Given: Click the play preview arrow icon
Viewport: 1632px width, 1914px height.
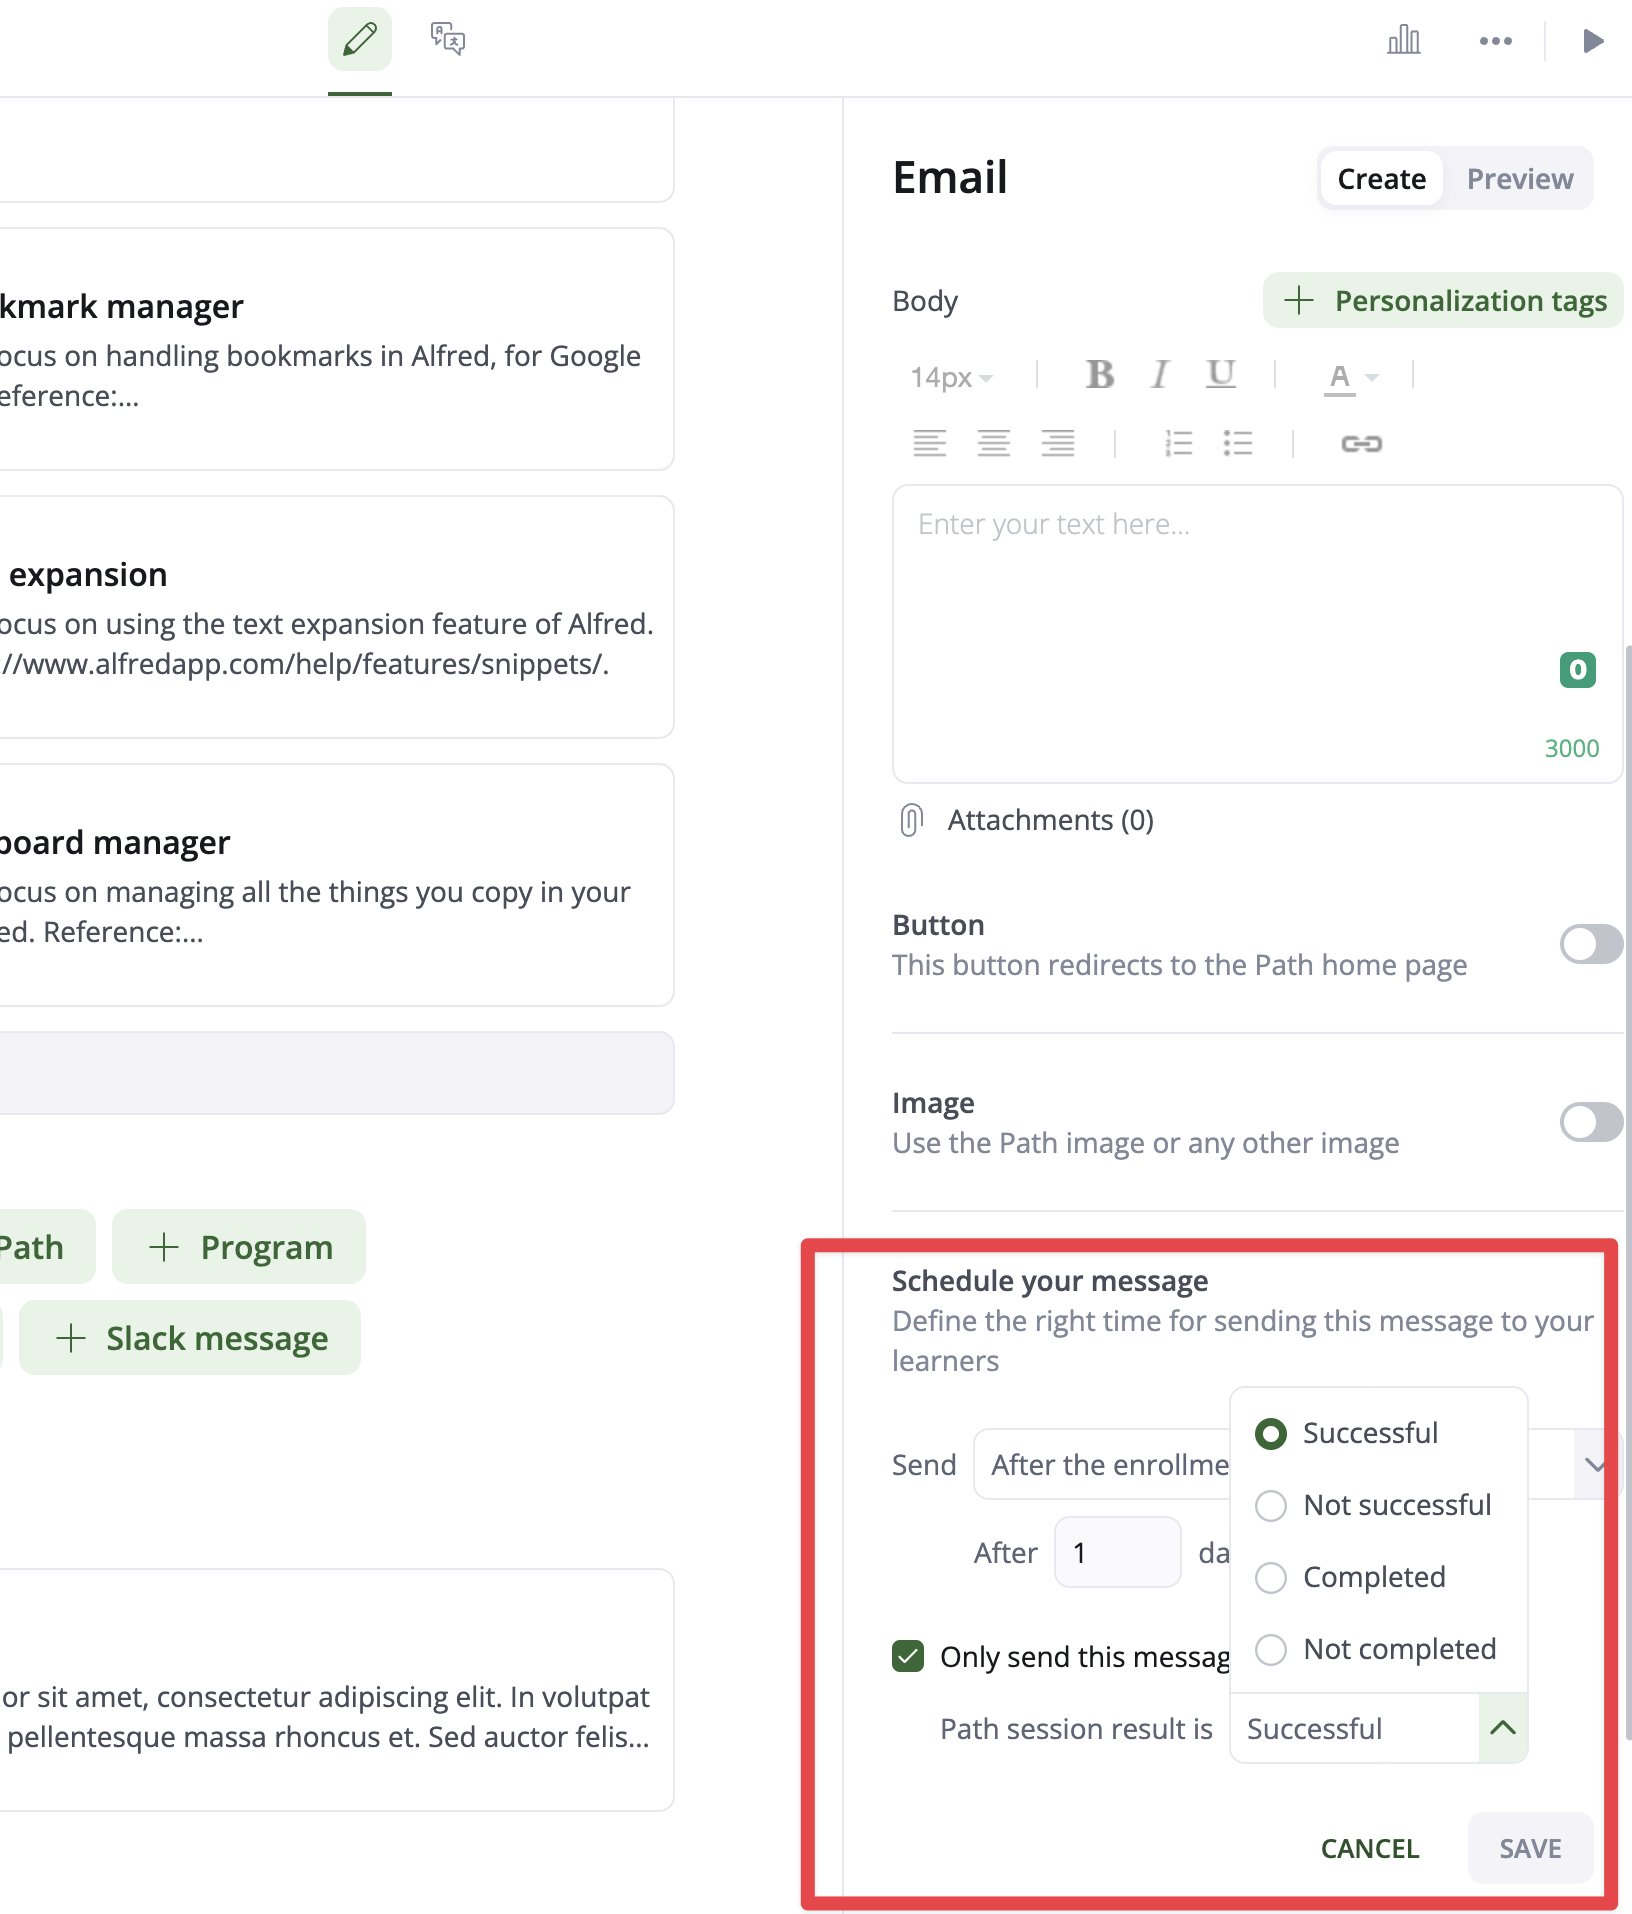Looking at the screenshot, I should pos(1593,41).
